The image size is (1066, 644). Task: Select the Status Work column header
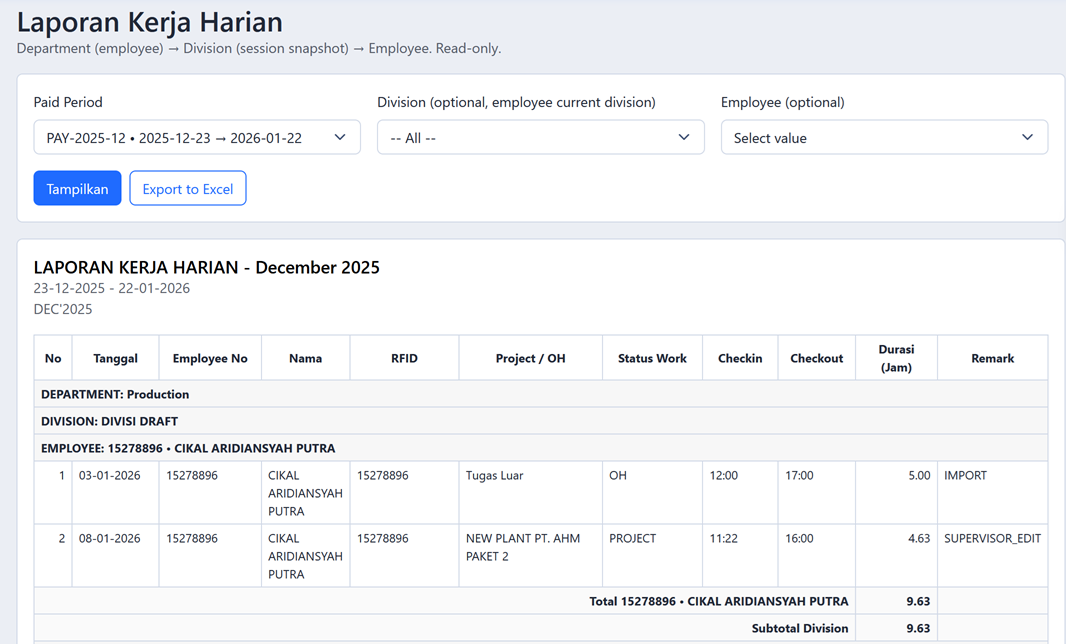point(652,357)
